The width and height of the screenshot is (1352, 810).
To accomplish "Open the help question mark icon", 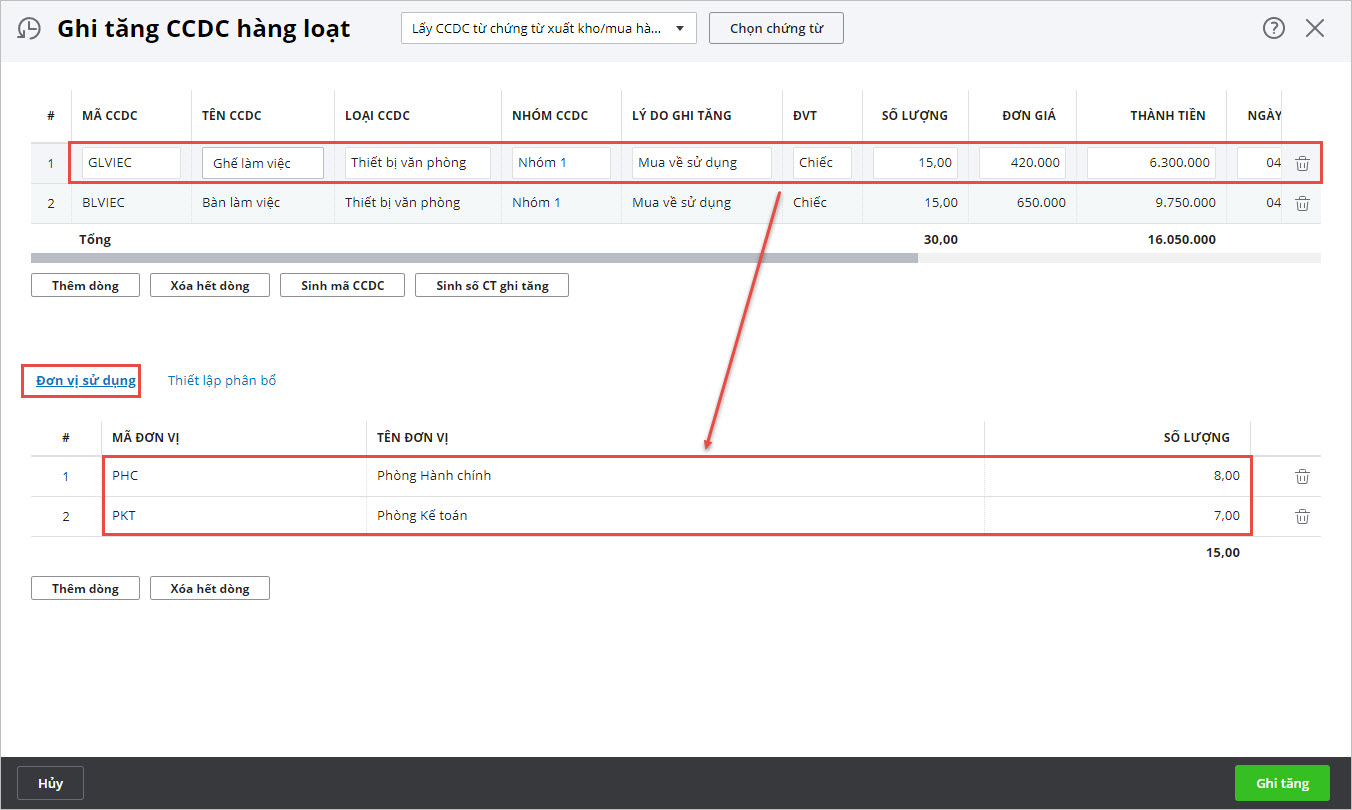I will tap(1273, 28).
